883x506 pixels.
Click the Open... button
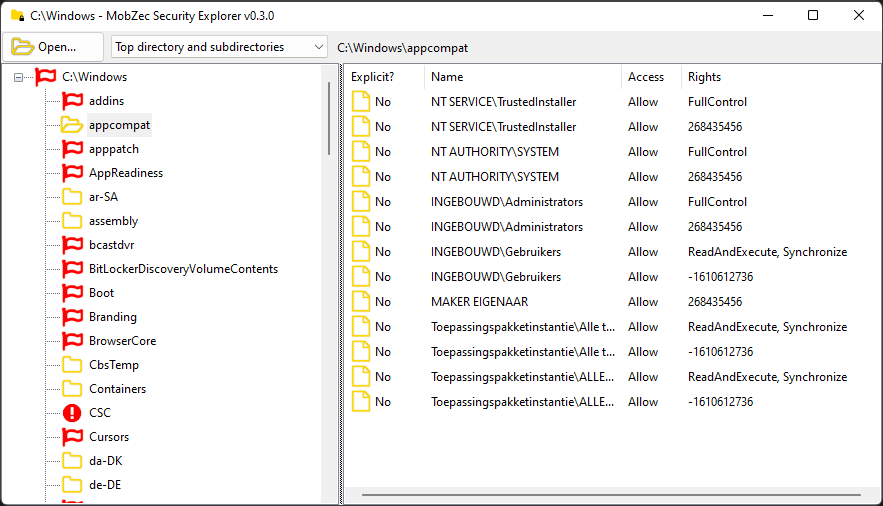point(53,47)
